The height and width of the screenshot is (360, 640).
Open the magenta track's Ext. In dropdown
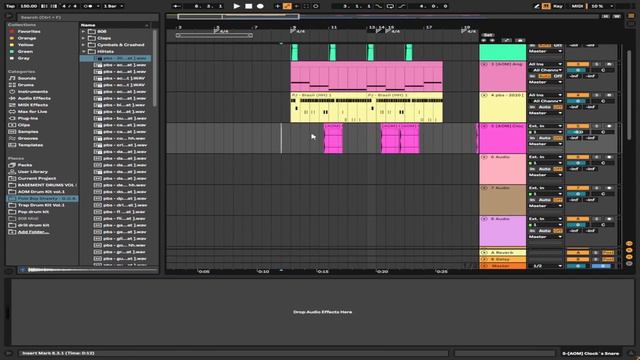(x=545, y=126)
